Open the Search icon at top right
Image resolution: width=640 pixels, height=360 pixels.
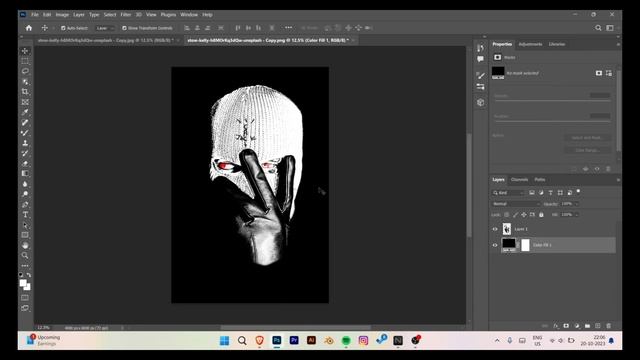click(x=598, y=28)
